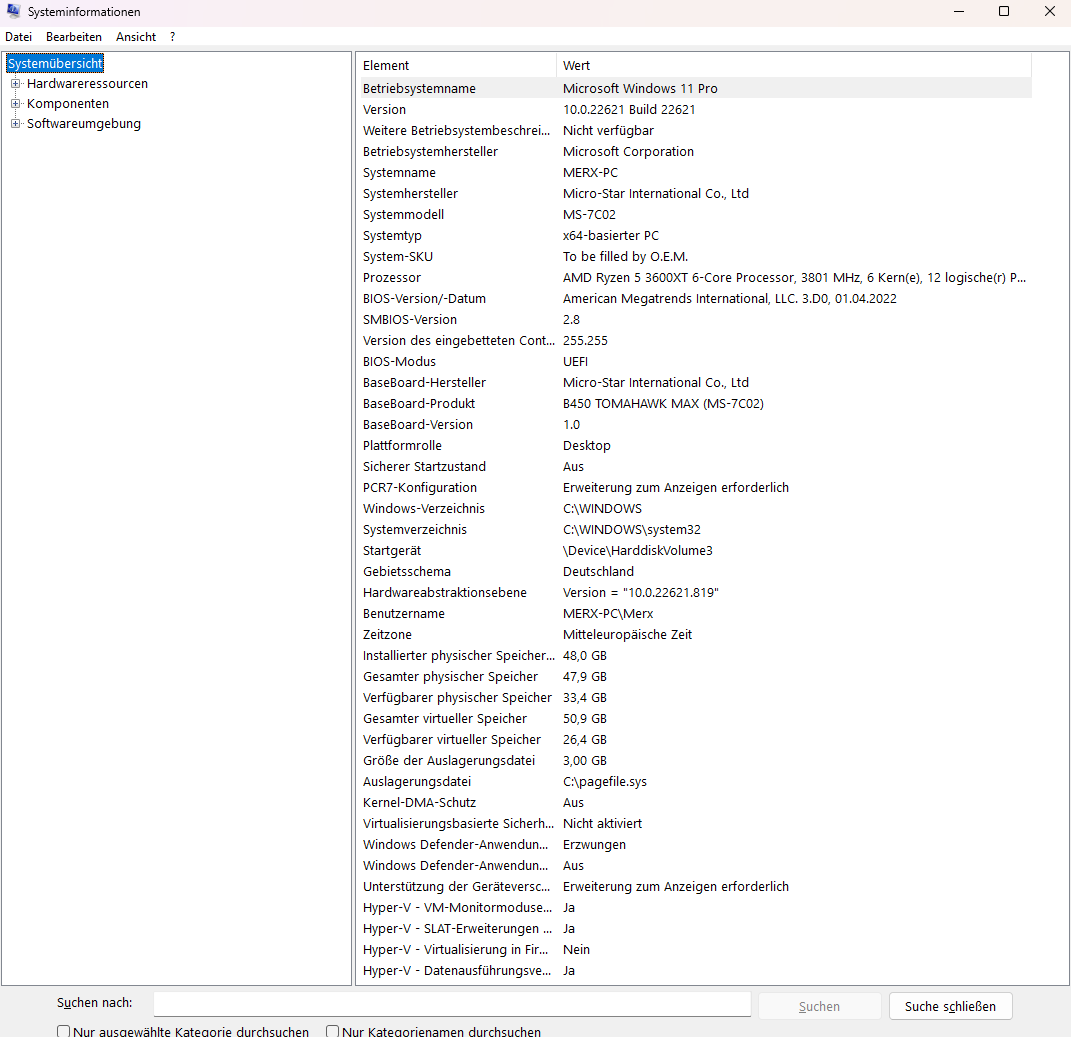This screenshot has height=1037, width=1071.
Task: Click the Wert column header
Action: [794, 66]
